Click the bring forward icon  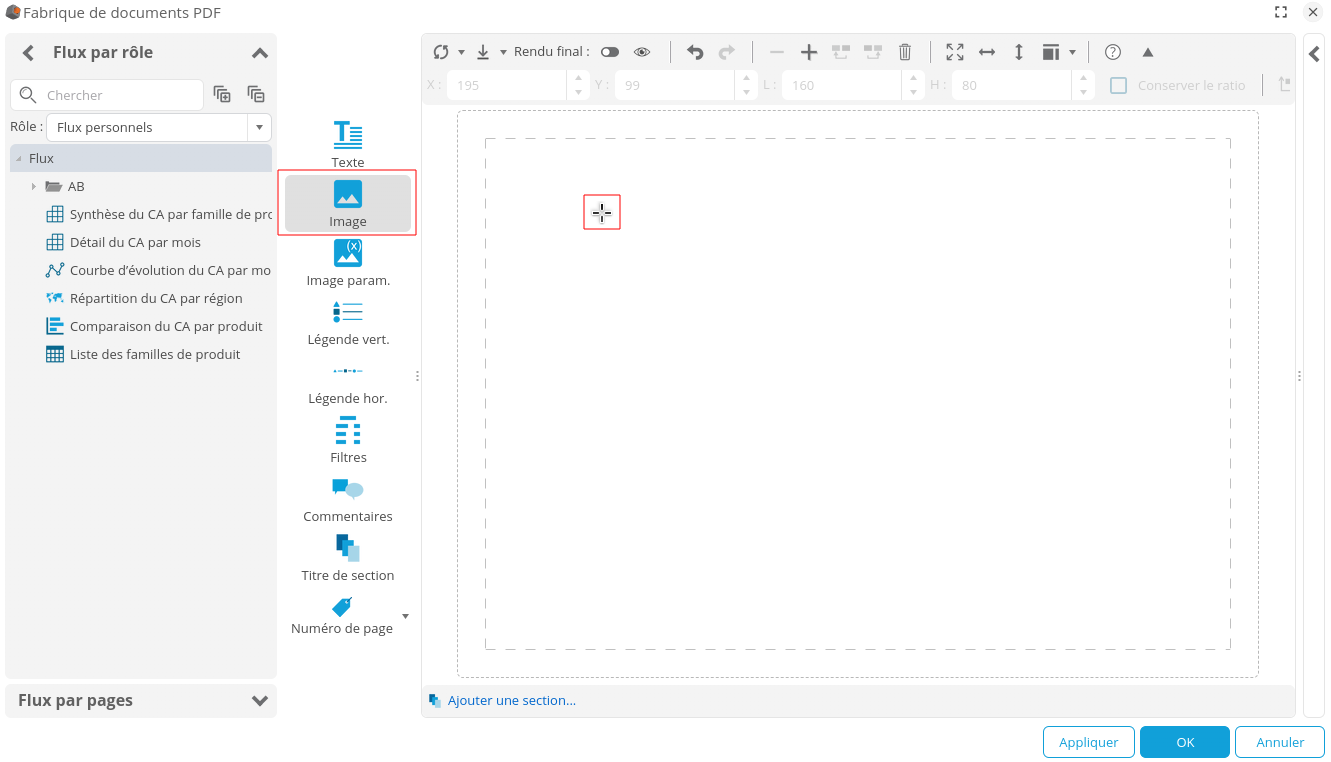tap(841, 52)
